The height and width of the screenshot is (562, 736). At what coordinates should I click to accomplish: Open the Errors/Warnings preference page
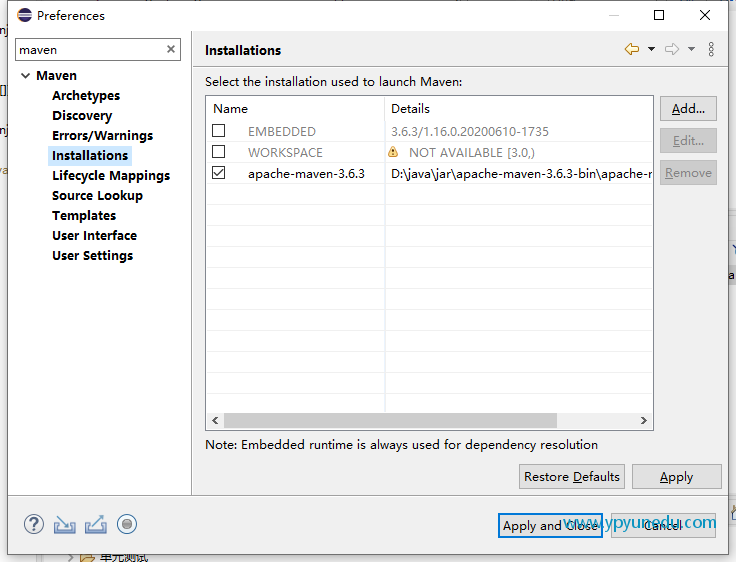pos(102,136)
